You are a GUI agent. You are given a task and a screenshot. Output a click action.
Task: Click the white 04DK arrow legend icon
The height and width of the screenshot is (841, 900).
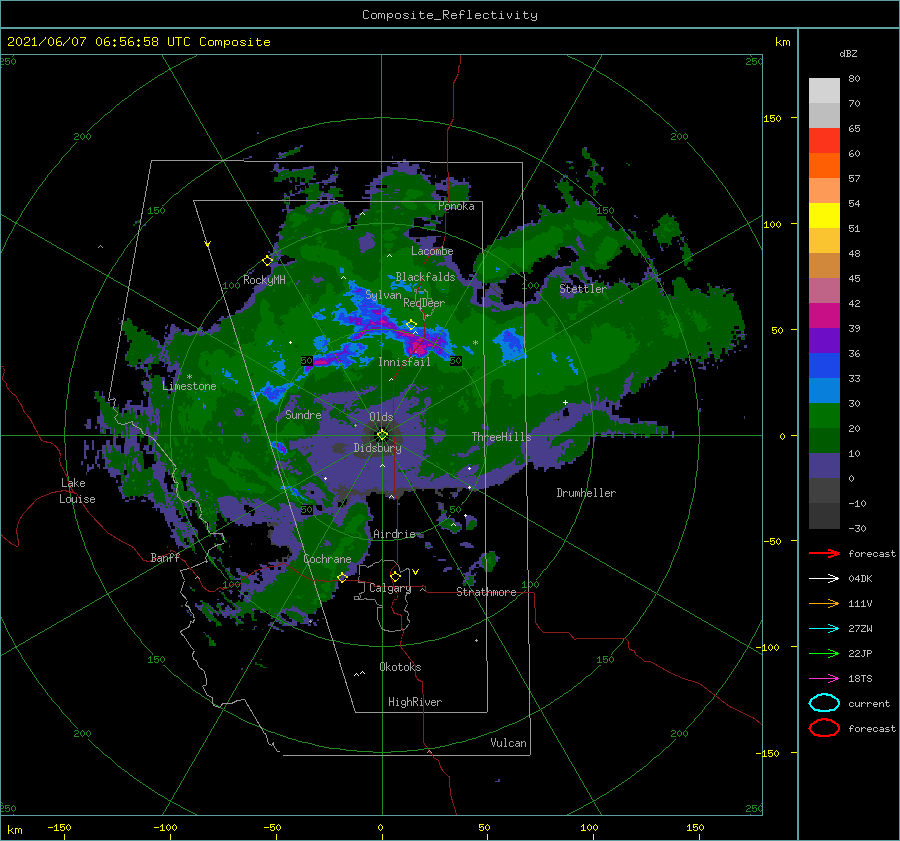(824, 579)
